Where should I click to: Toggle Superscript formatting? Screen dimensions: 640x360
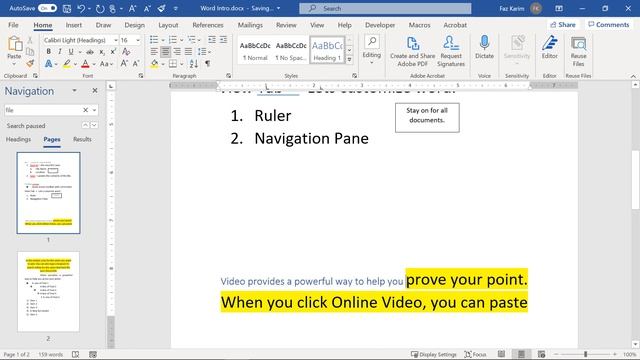tap(113, 52)
